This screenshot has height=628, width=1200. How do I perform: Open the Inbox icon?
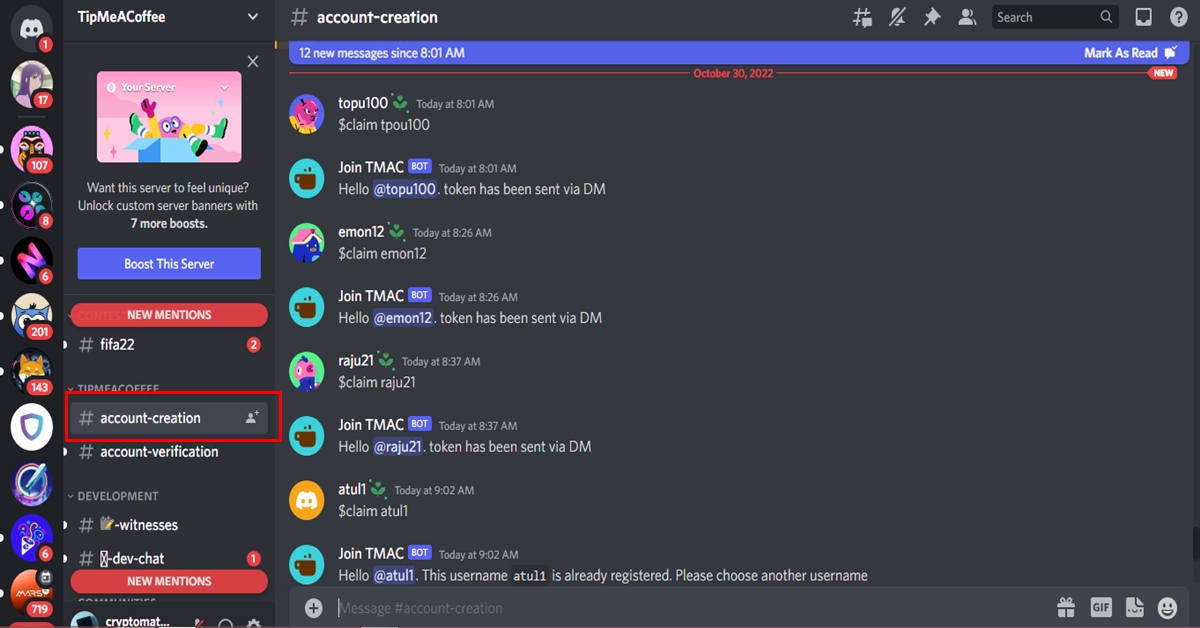[x=1143, y=17]
